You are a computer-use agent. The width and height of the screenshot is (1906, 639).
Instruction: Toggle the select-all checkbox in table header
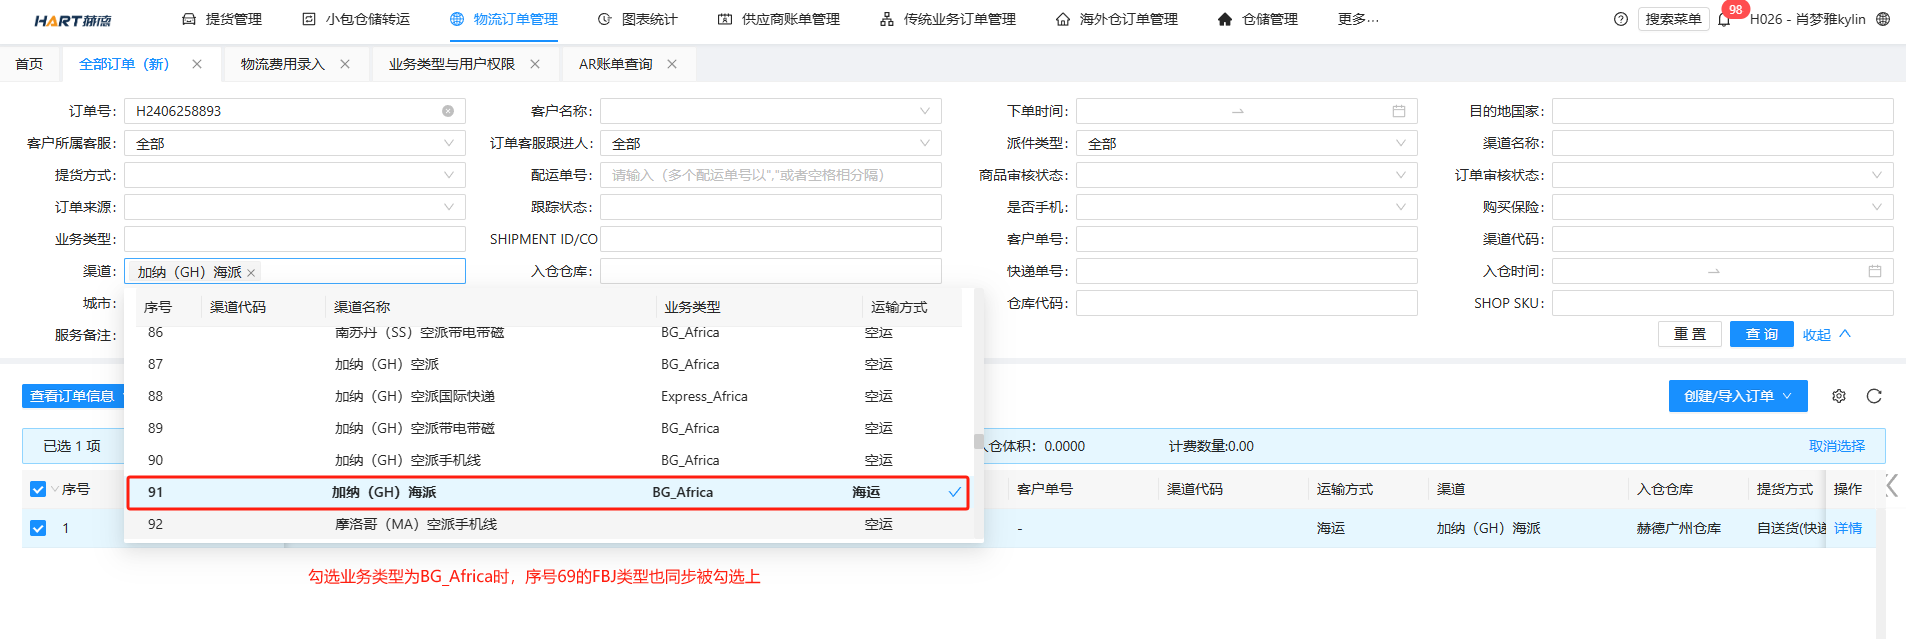[38, 489]
